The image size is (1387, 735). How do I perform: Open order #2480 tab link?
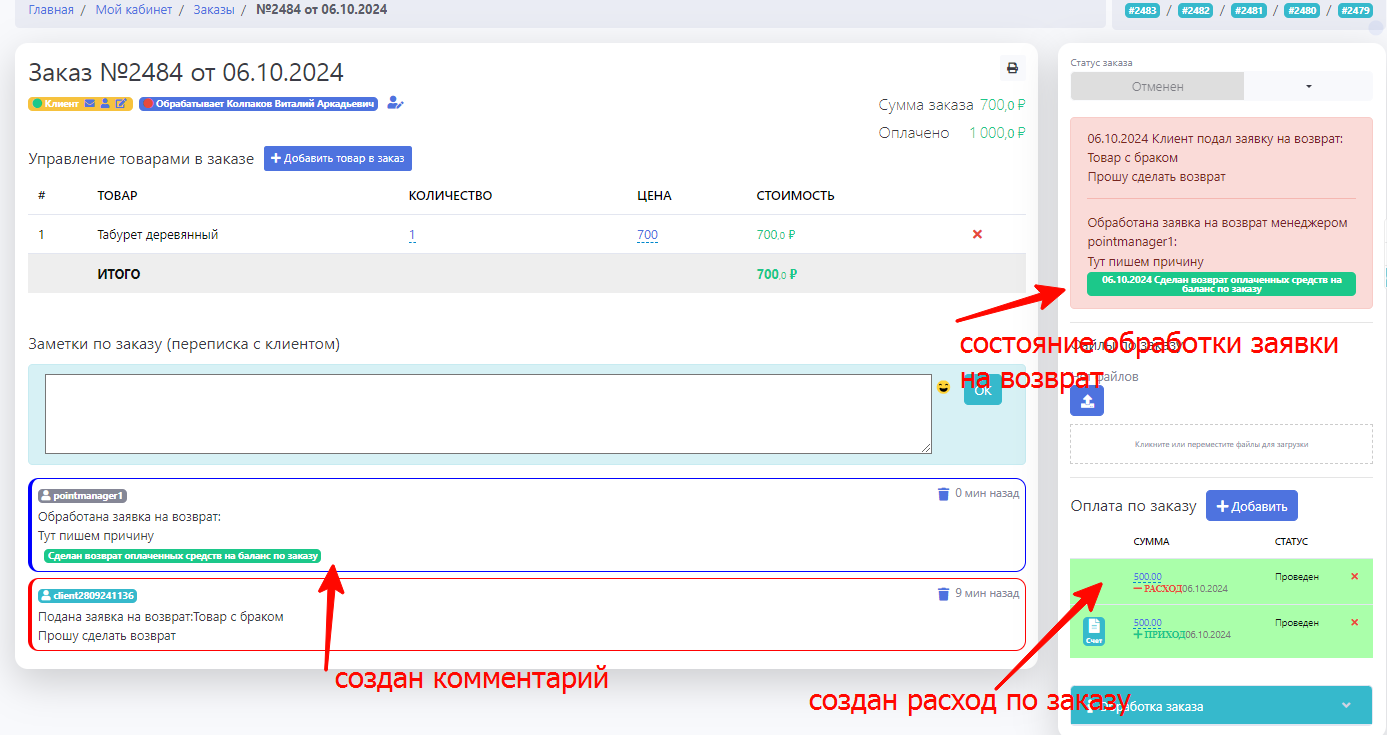coord(1301,10)
